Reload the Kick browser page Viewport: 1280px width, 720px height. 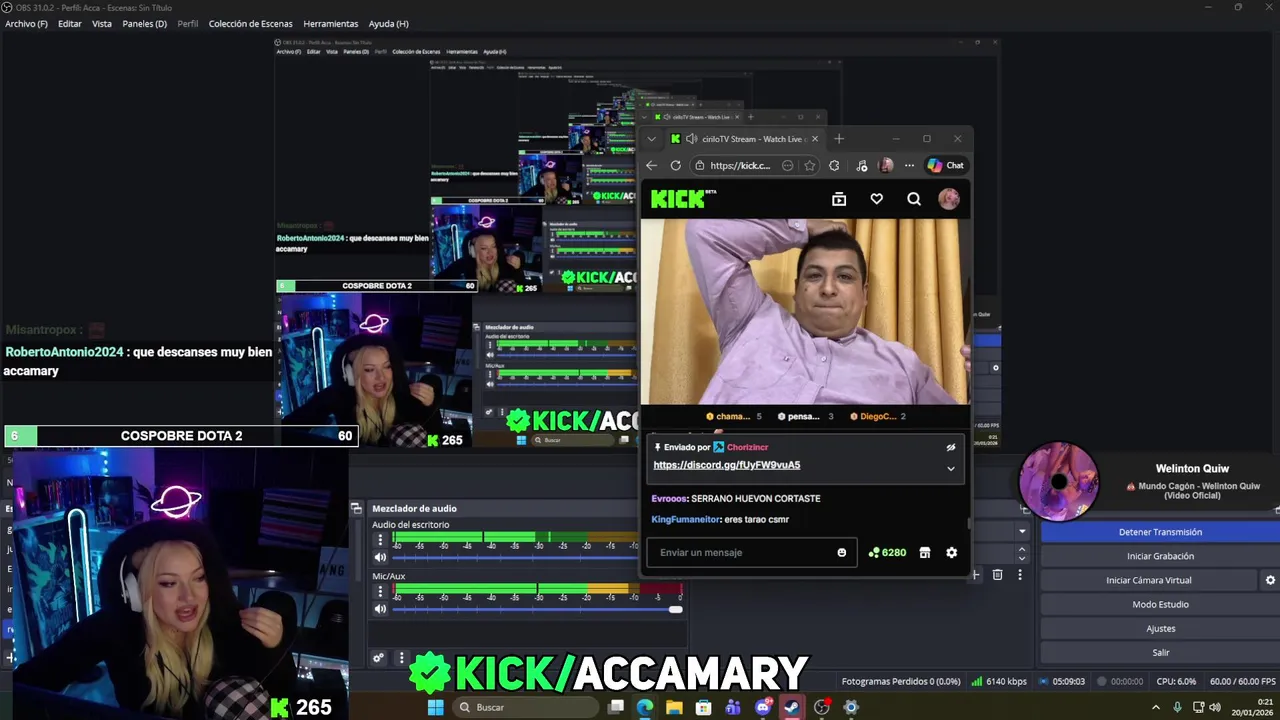(676, 165)
